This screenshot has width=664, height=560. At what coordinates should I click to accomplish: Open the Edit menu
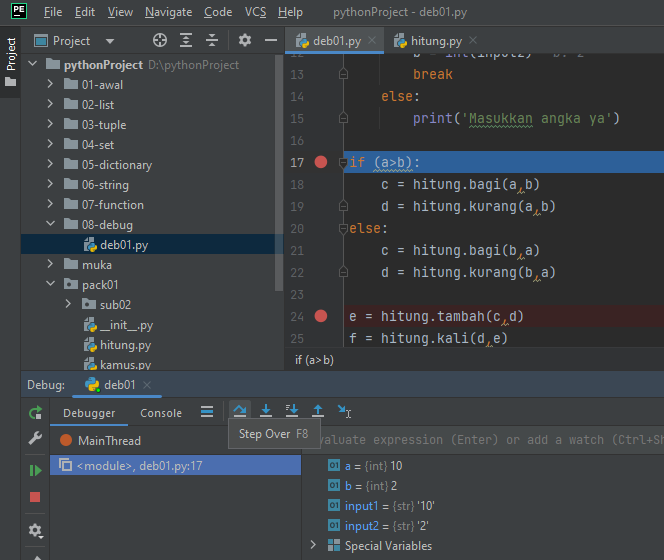85,12
